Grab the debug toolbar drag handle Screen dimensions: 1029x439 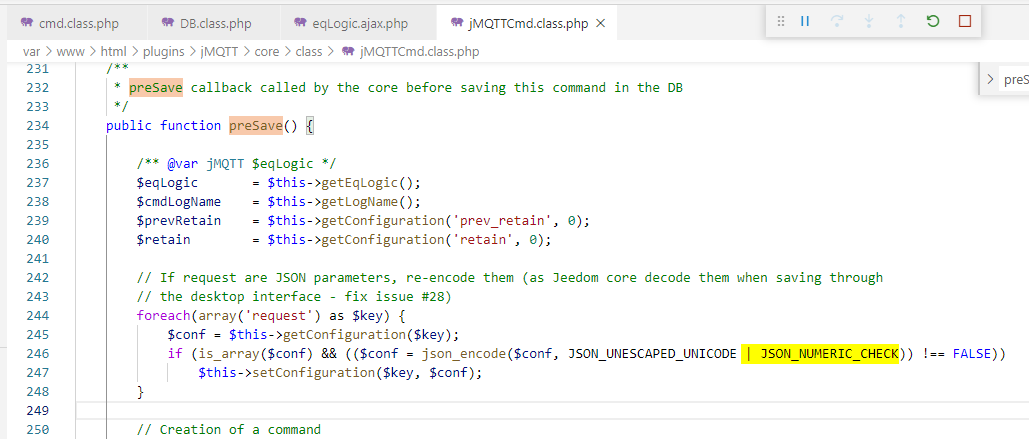(x=781, y=22)
